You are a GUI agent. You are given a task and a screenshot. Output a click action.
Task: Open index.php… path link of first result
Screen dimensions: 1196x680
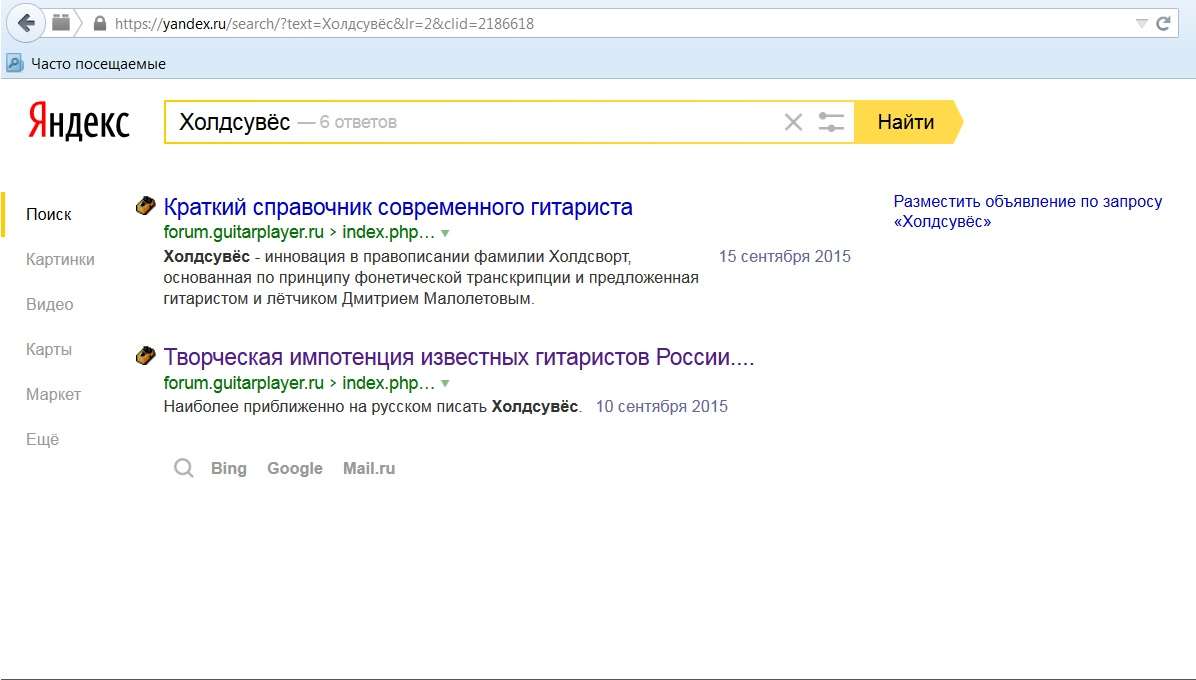388,232
